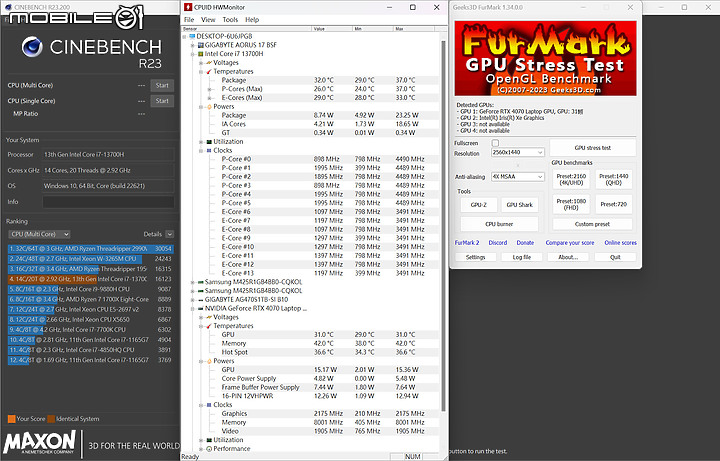This screenshot has width=720, height=461.
Task: Click the orange Your Score legend square
Action: 11,419
